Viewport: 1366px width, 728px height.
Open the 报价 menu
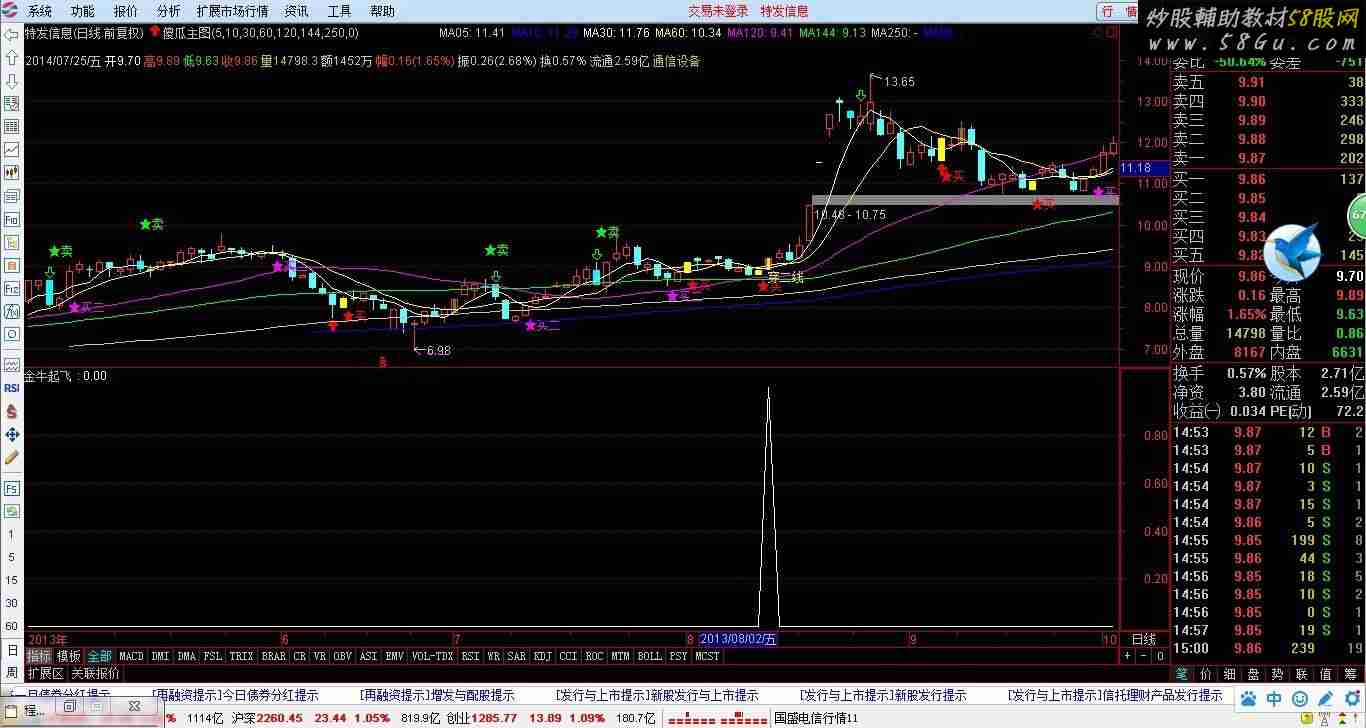point(126,11)
